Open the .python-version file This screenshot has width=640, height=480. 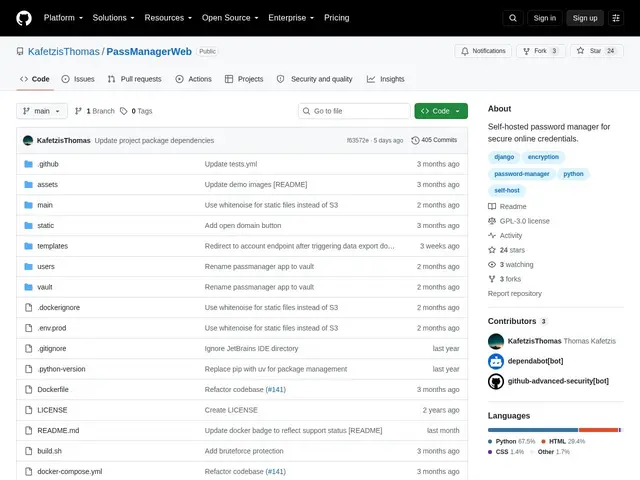61,369
